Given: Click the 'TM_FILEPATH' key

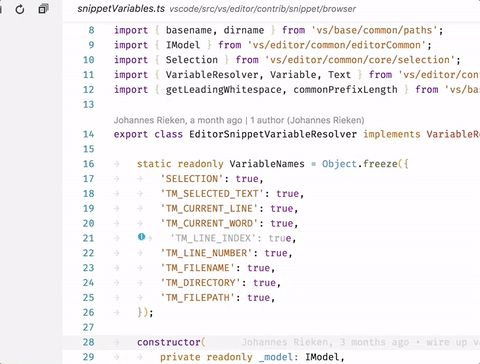Looking at the screenshot, I should point(198,298).
